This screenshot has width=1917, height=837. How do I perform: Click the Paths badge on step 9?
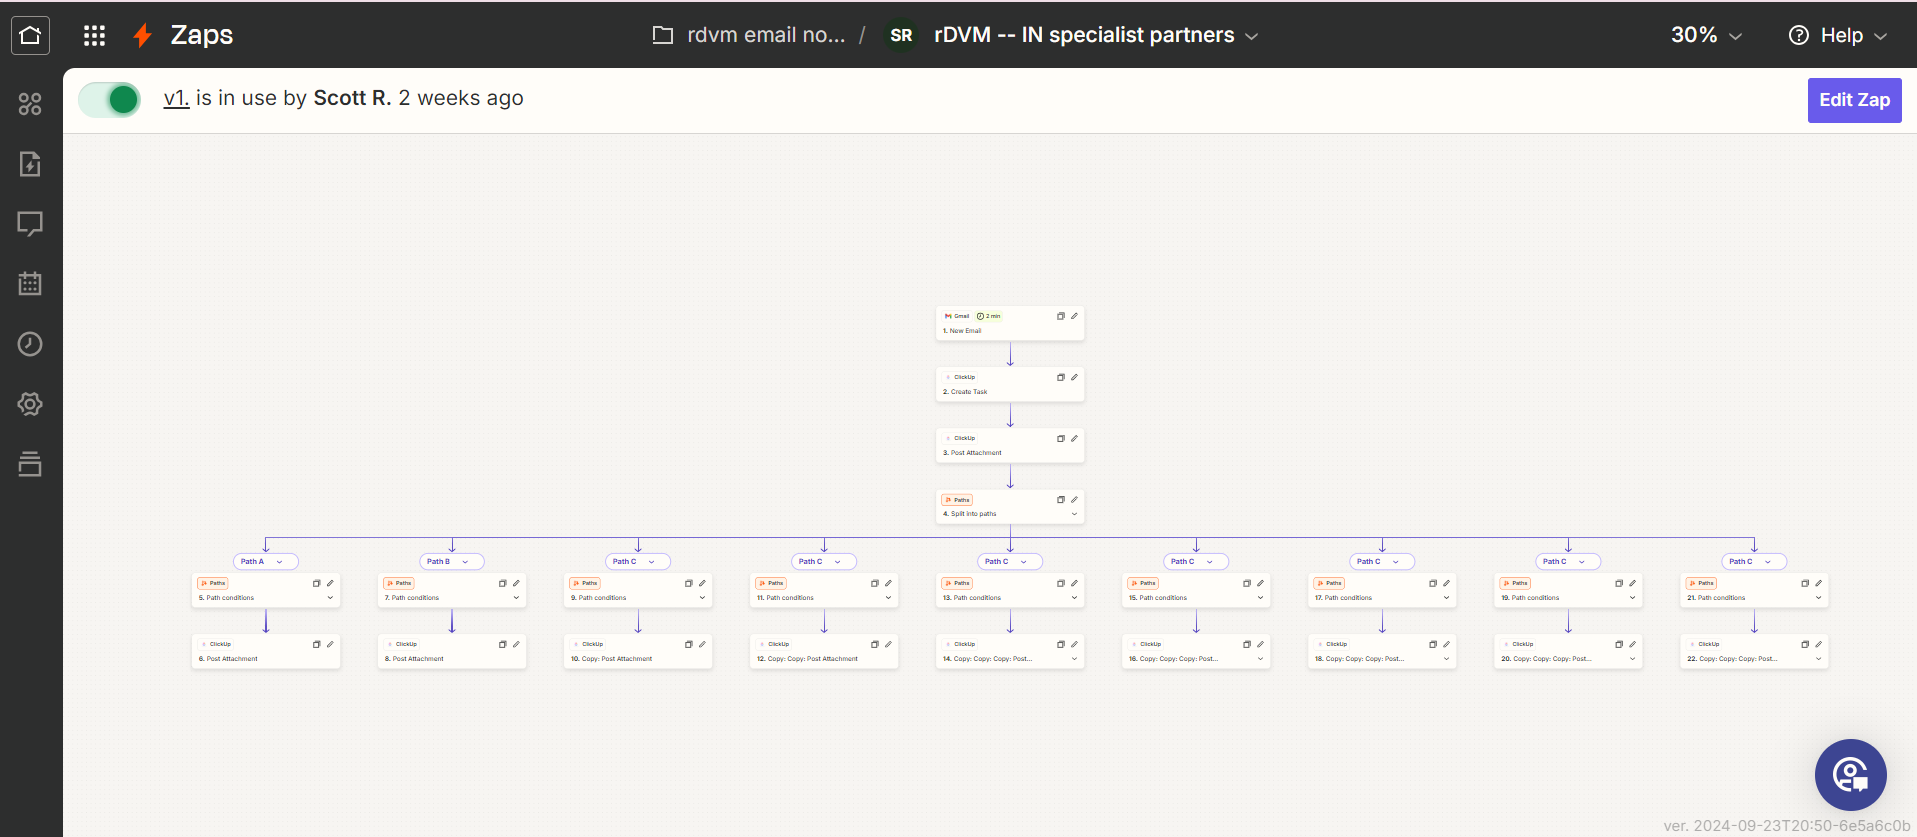[x=585, y=583]
